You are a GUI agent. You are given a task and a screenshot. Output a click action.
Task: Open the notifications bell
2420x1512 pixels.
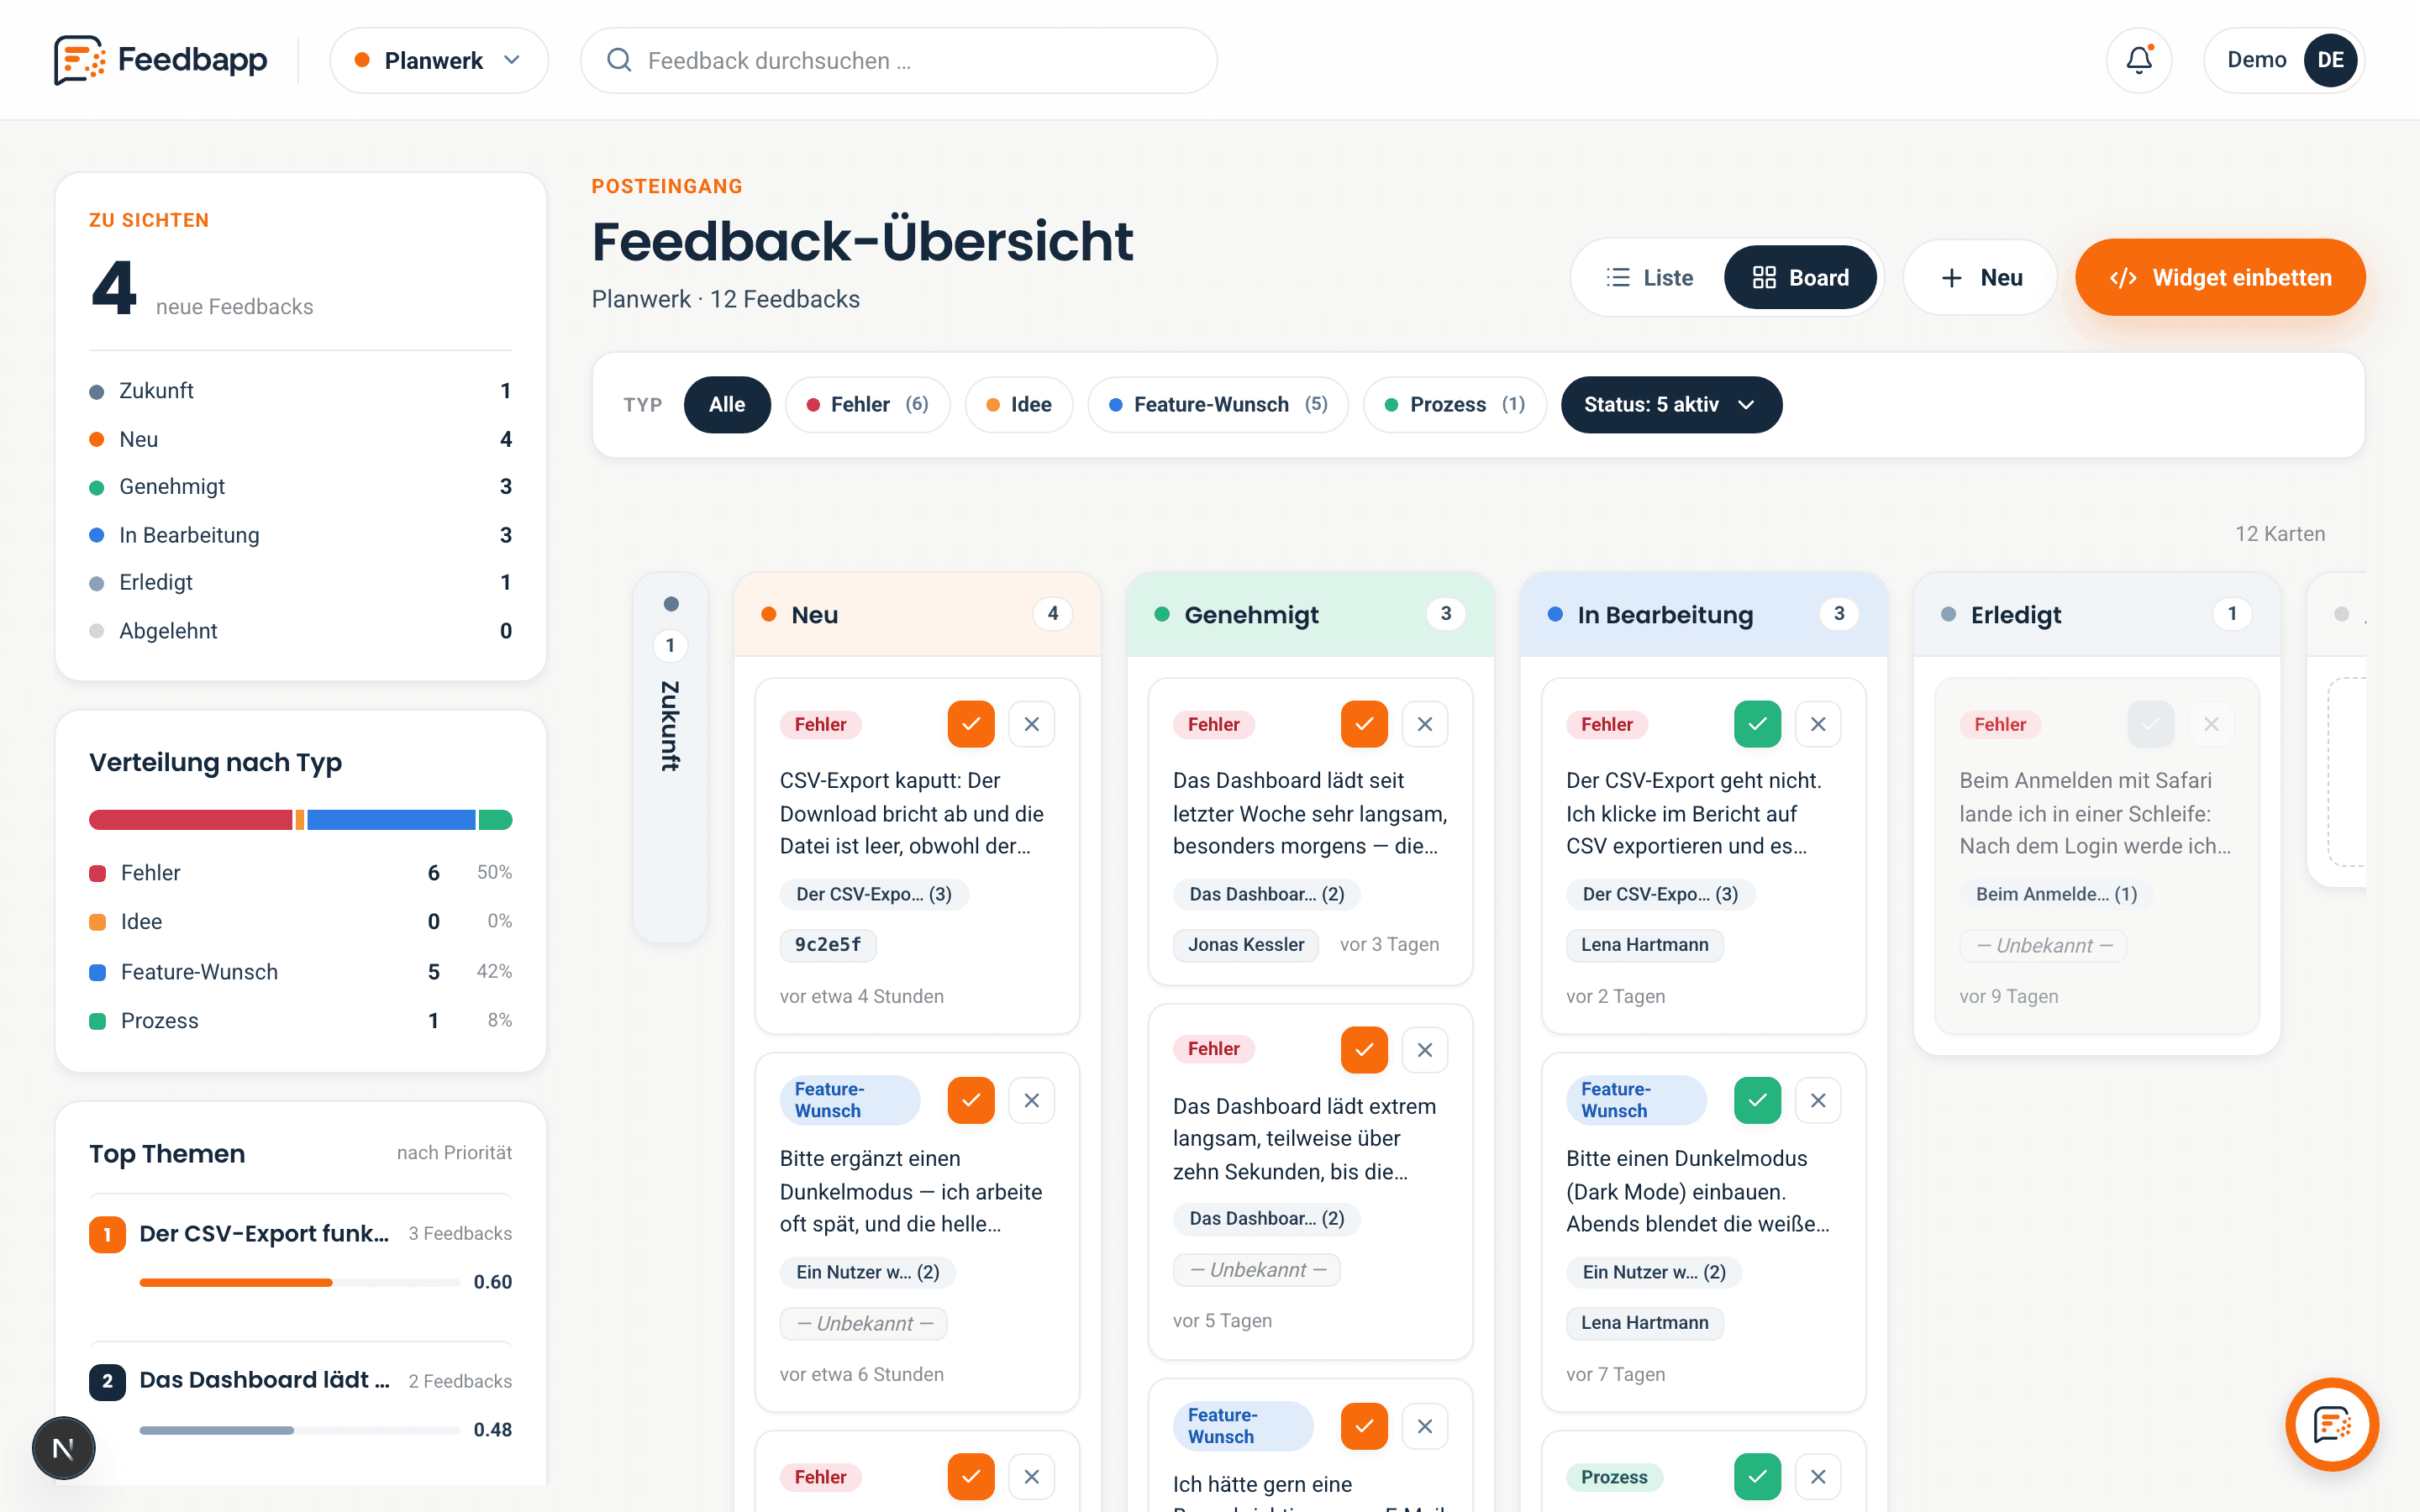[x=2139, y=60]
